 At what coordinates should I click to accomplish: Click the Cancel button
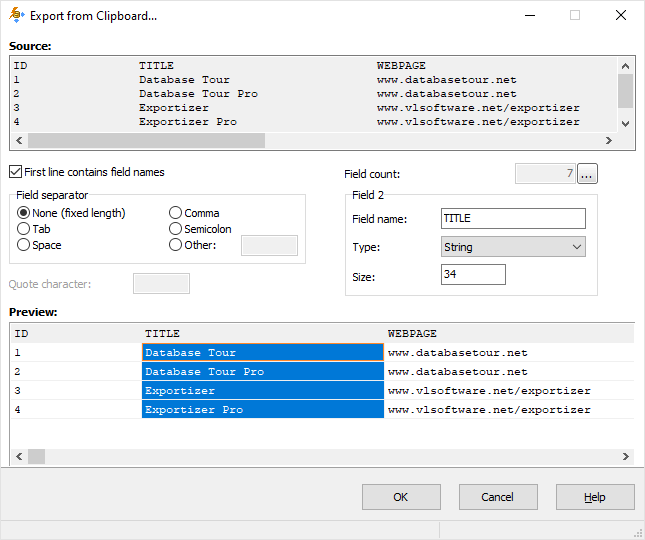coord(498,497)
